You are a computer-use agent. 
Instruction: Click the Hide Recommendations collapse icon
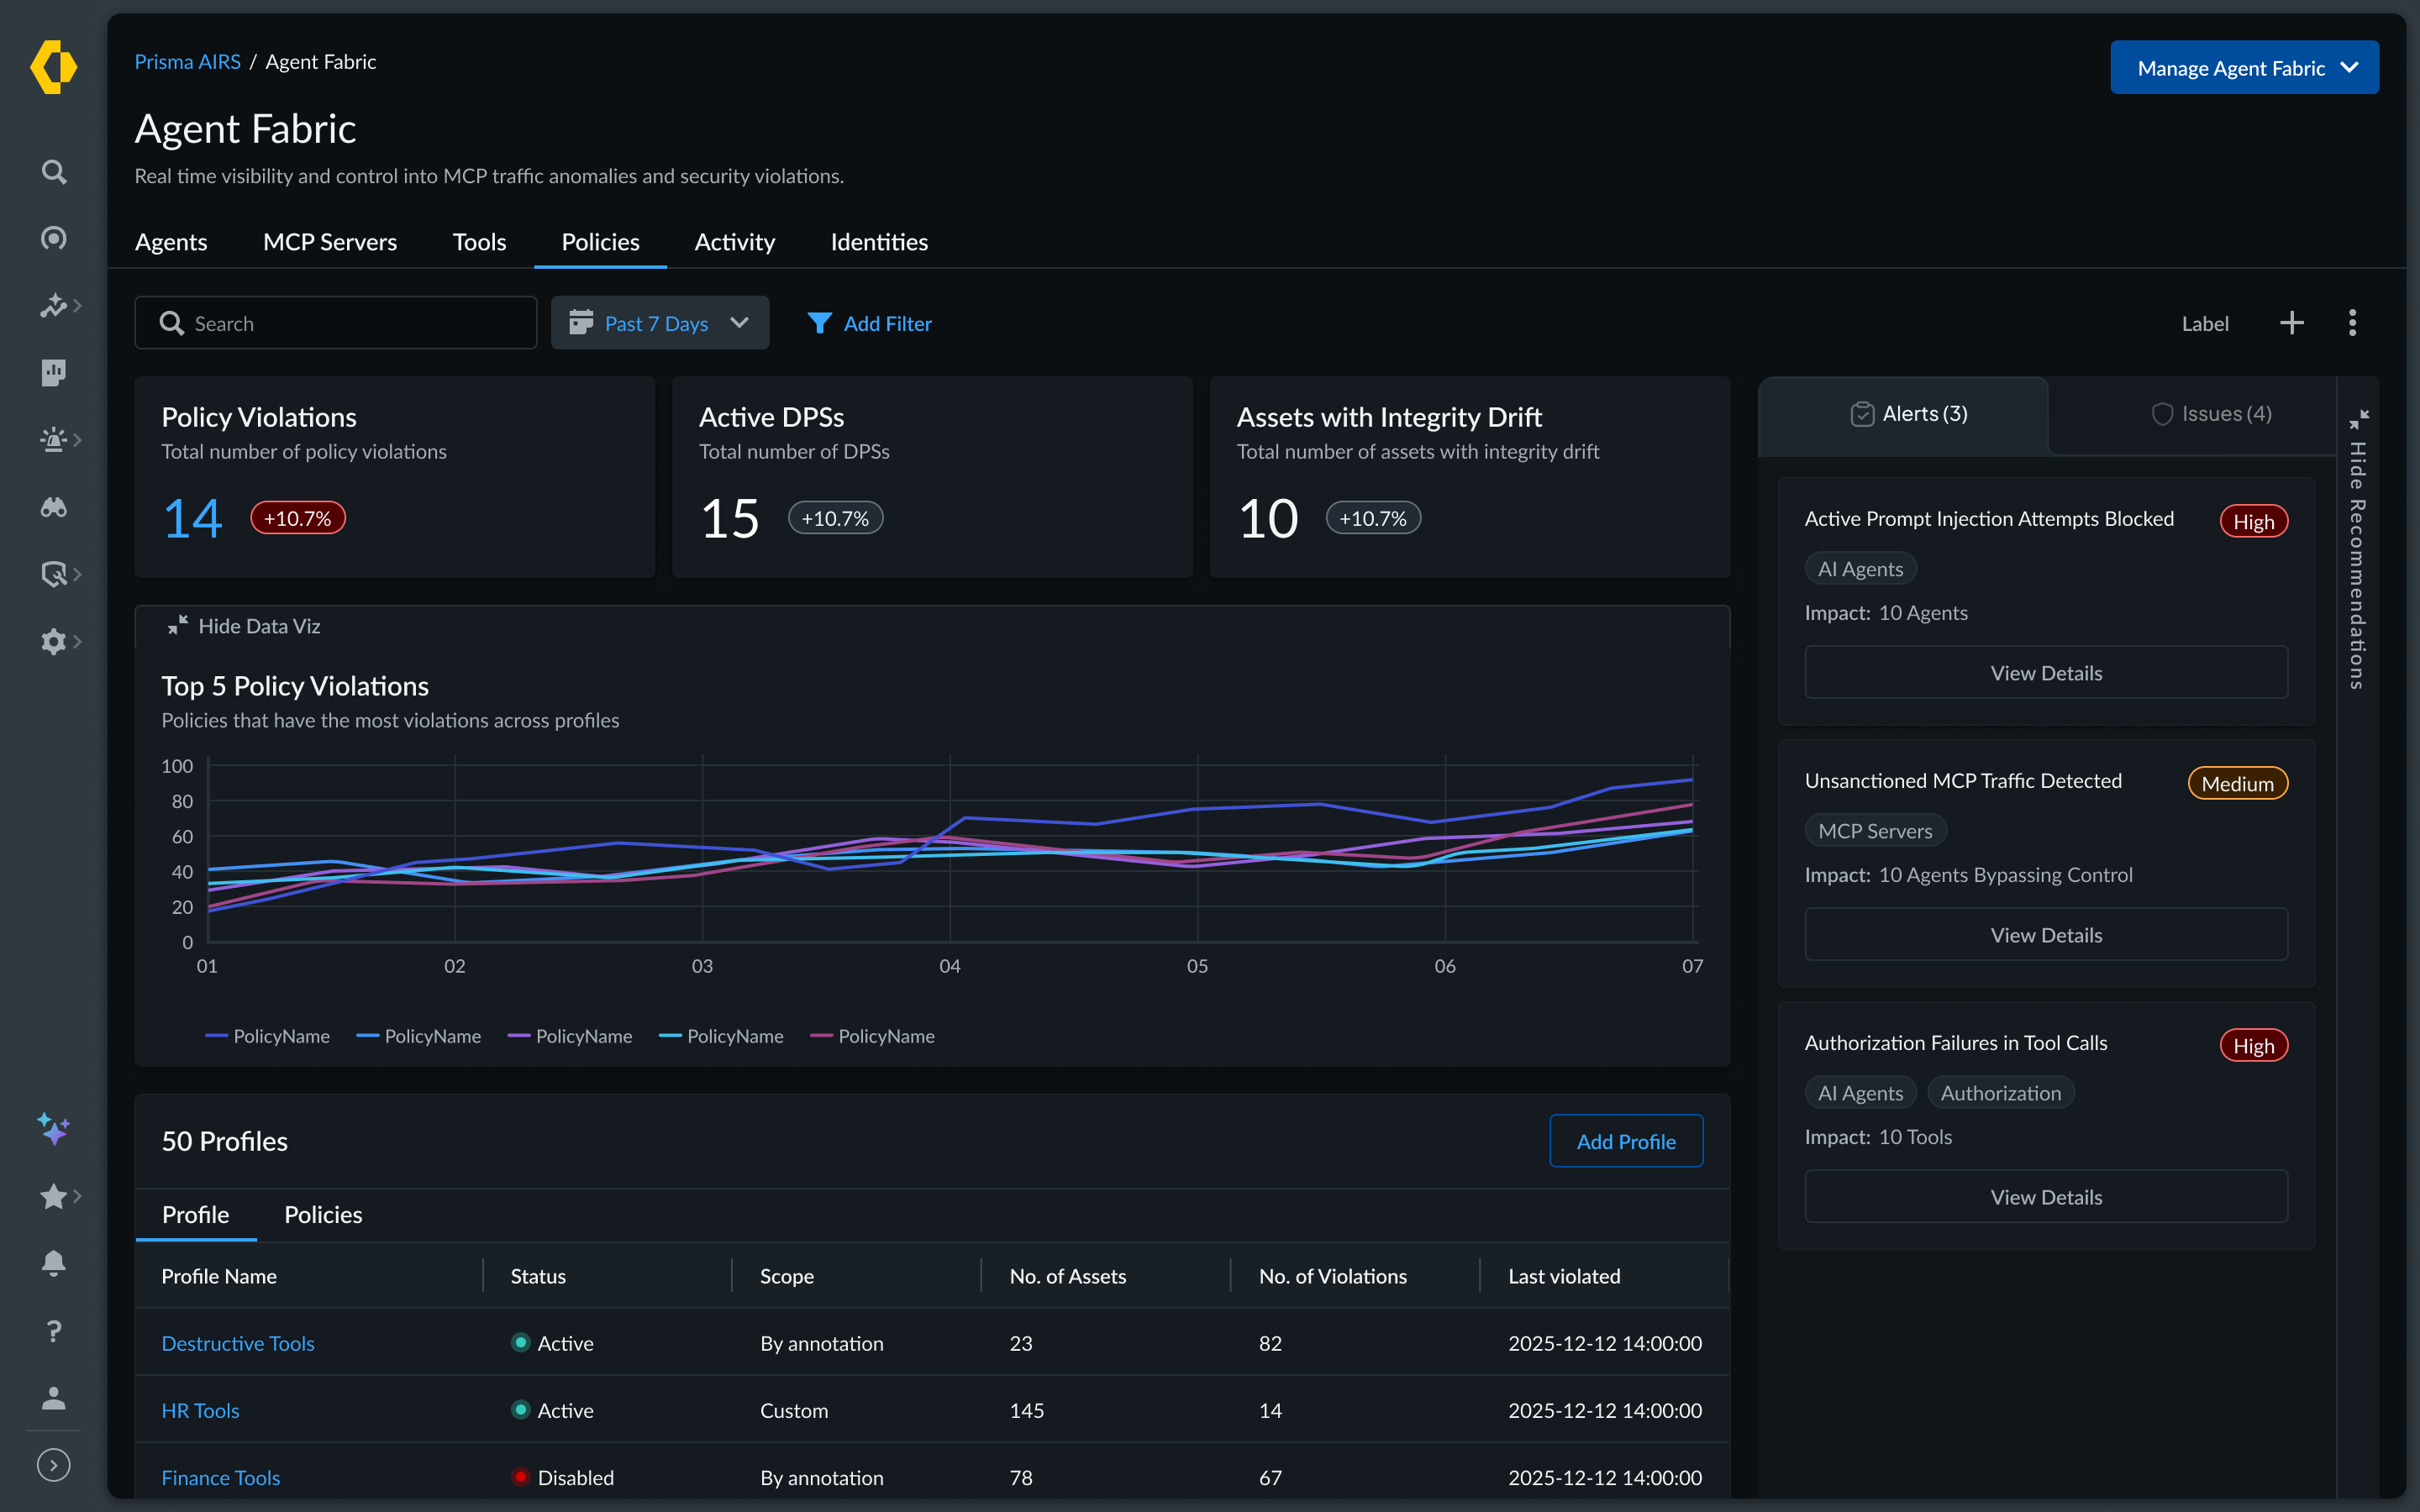click(x=2359, y=418)
